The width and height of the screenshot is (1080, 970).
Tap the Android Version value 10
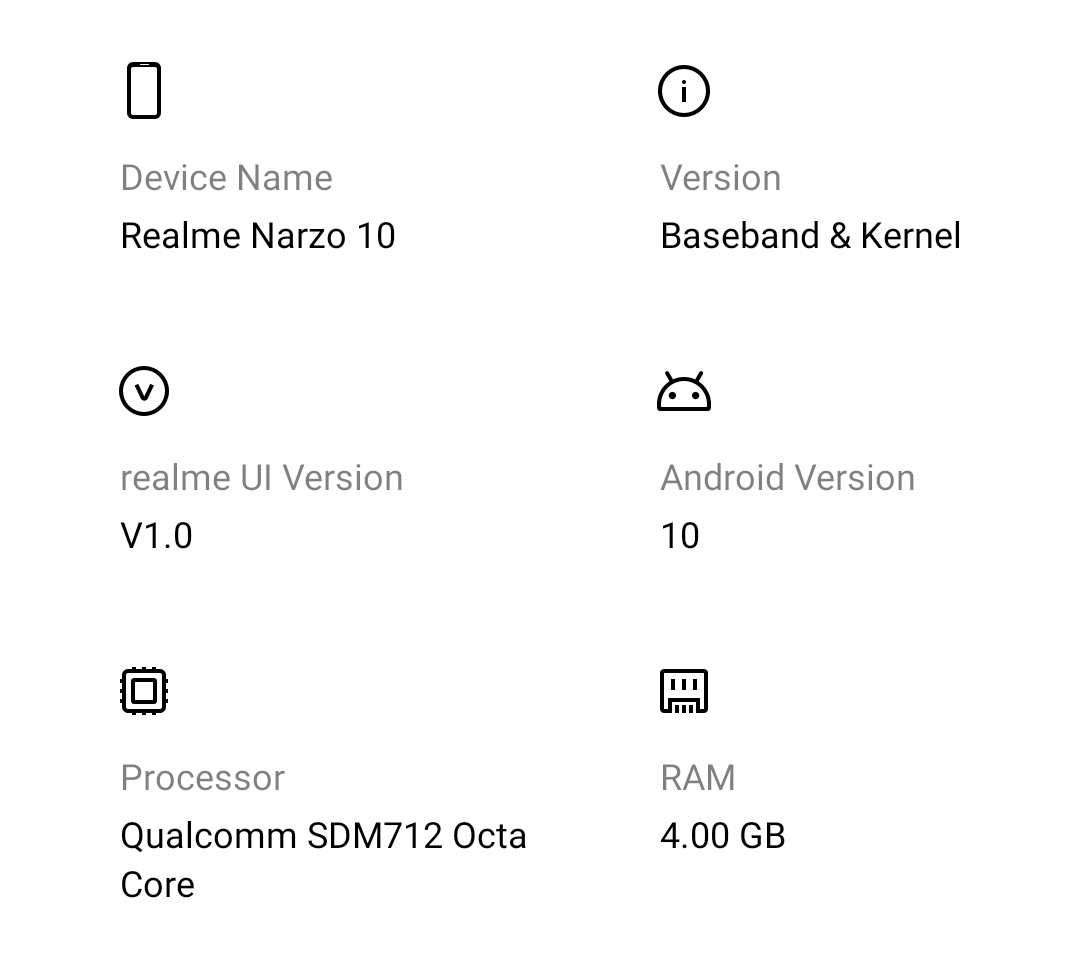(681, 535)
